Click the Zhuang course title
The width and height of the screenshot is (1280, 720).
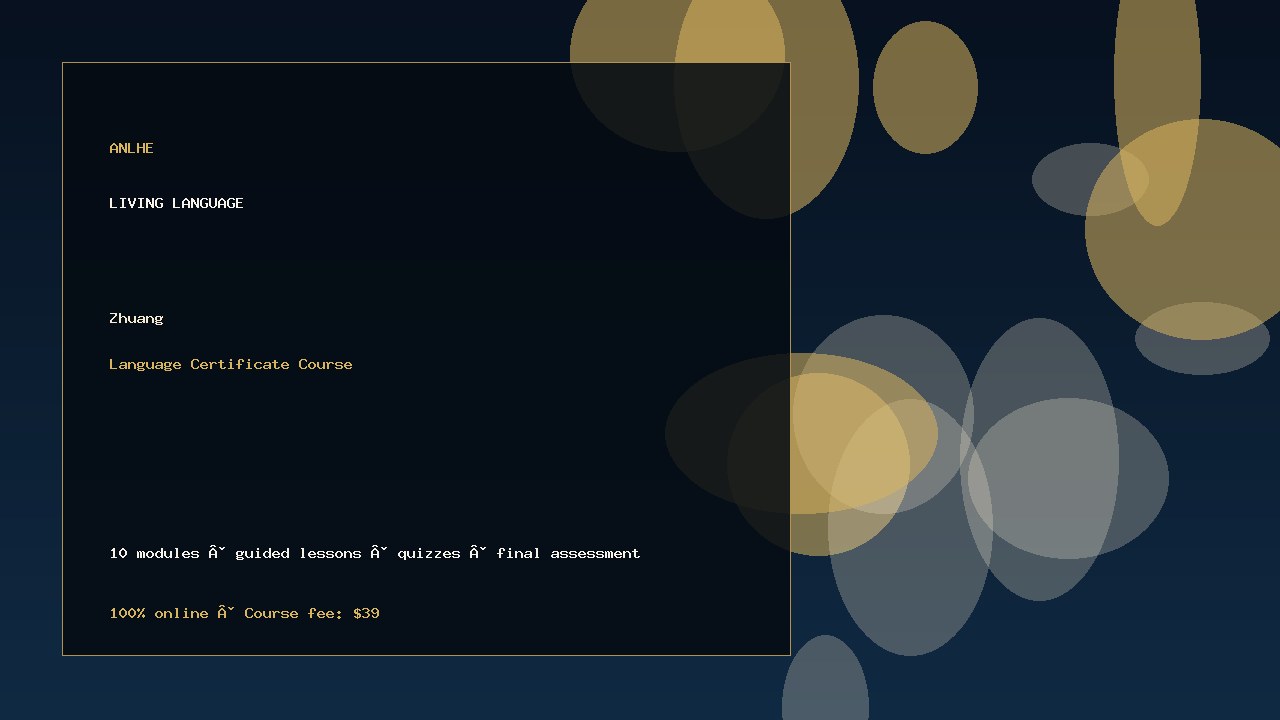pyautogui.click(x=136, y=318)
